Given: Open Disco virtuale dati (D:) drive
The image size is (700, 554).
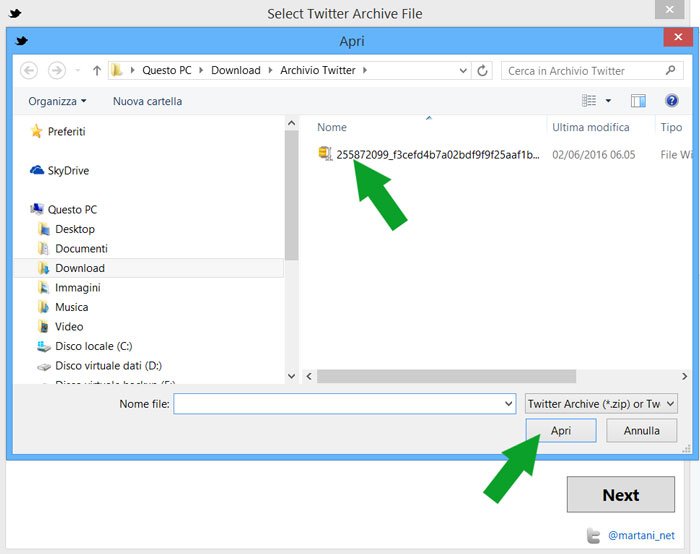Looking at the screenshot, I should point(108,366).
